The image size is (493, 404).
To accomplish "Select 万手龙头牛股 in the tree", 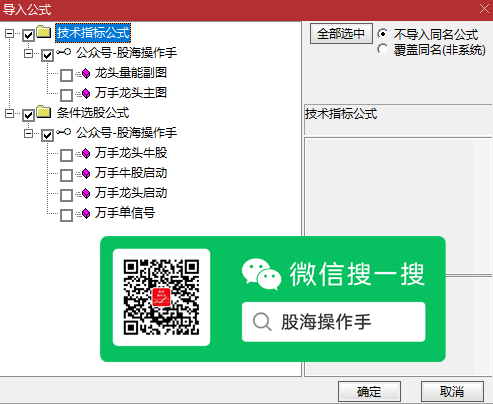I will pos(131,153).
